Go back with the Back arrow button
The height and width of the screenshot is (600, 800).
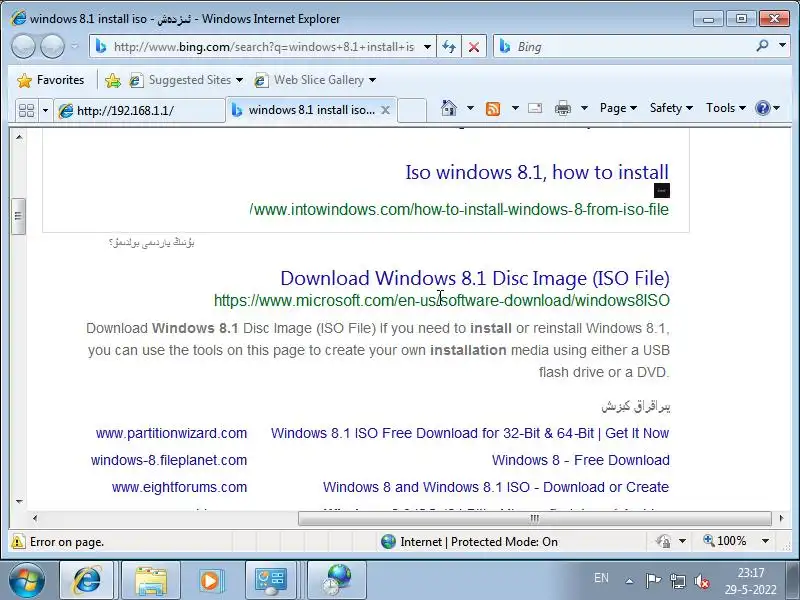point(23,46)
